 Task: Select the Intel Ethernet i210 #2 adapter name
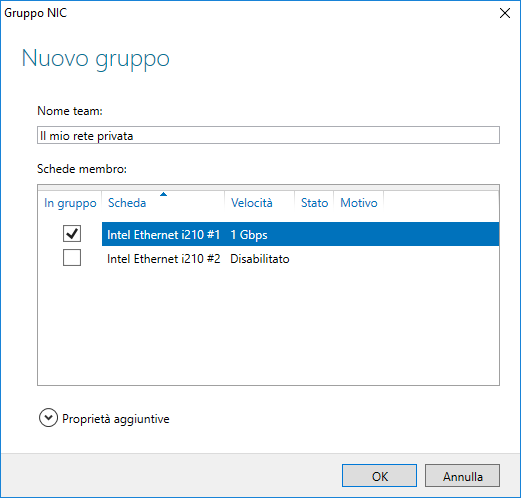(164, 259)
